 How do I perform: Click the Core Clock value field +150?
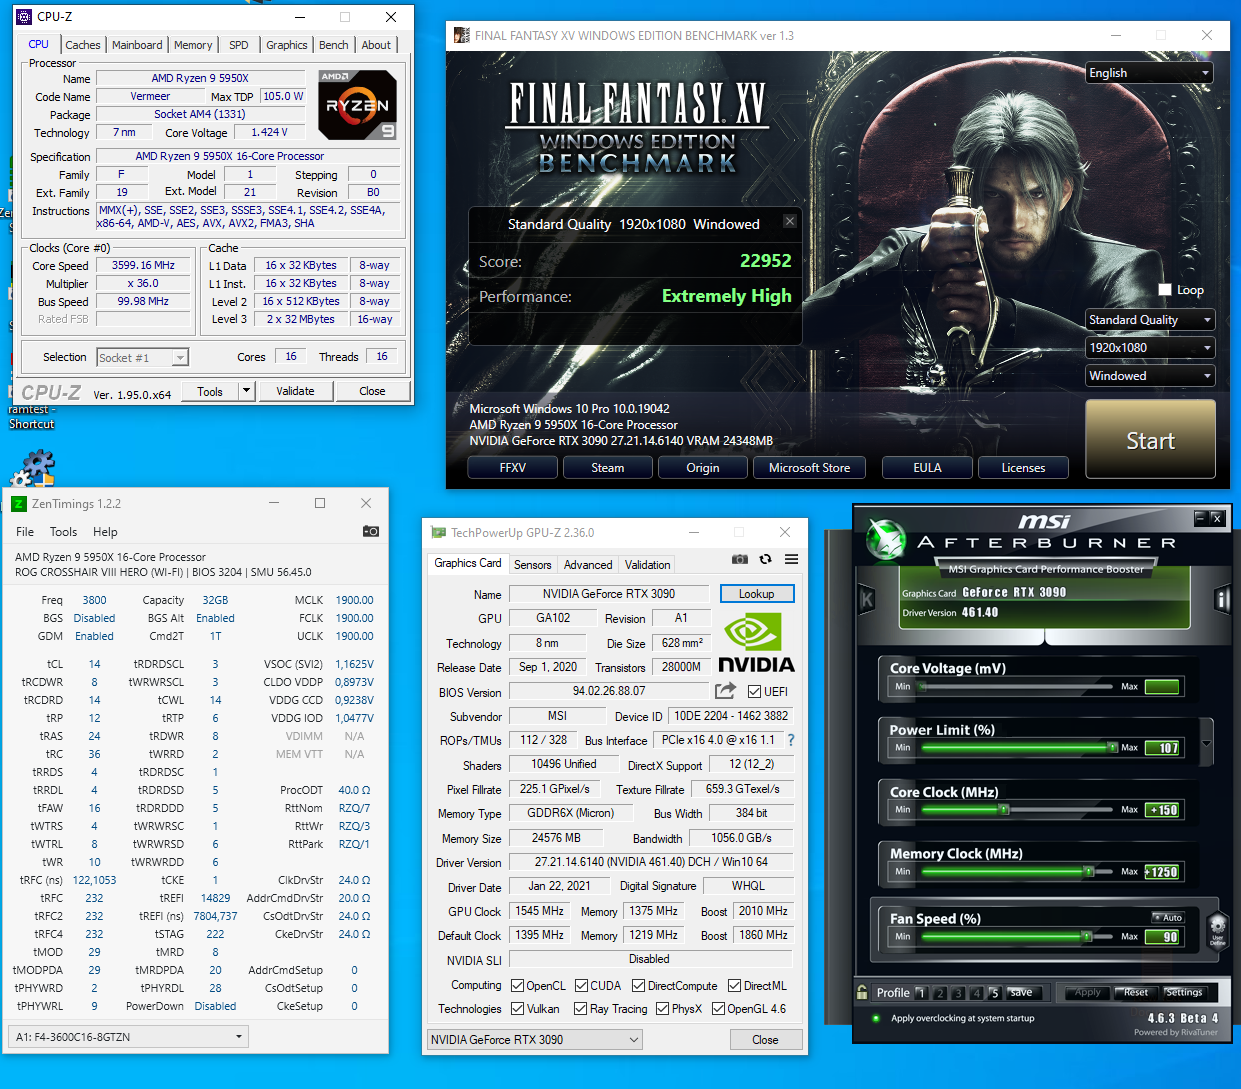click(x=1164, y=810)
